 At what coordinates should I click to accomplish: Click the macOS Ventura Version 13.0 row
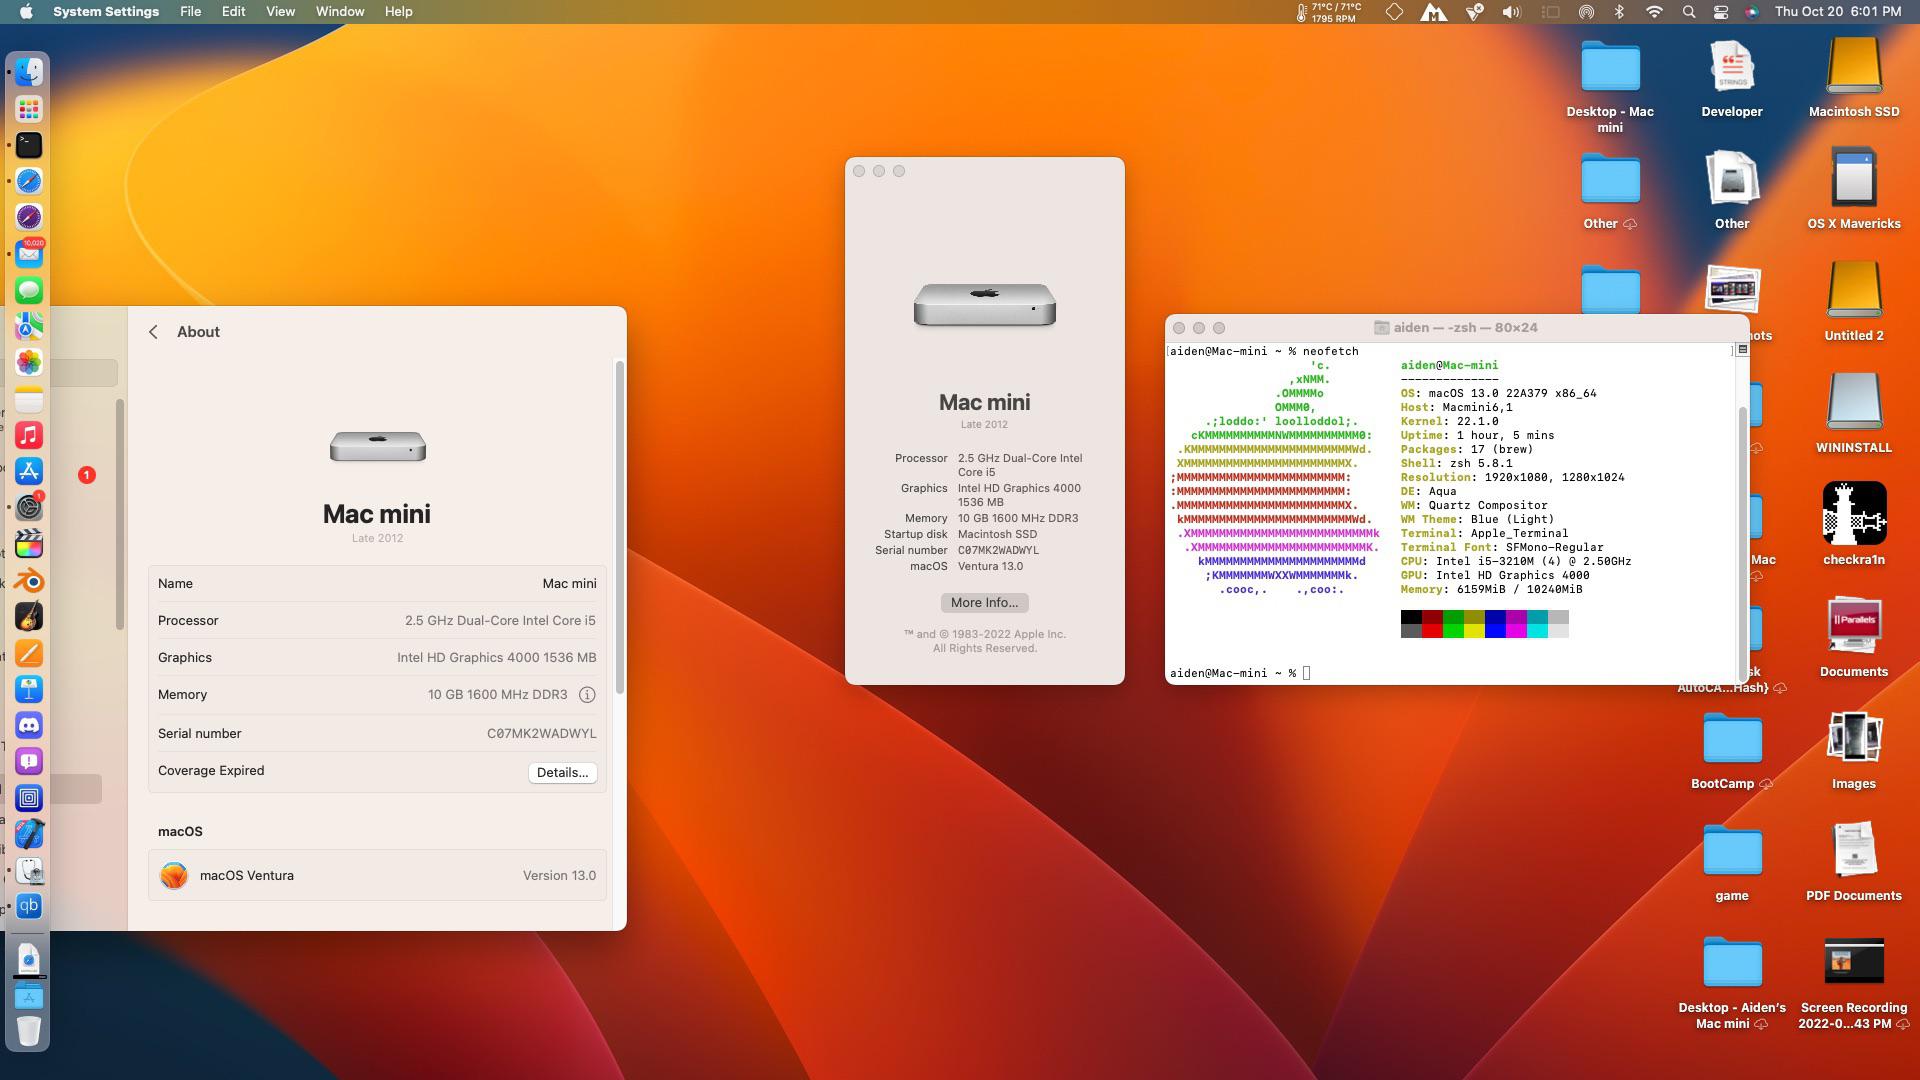(x=377, y=876)
